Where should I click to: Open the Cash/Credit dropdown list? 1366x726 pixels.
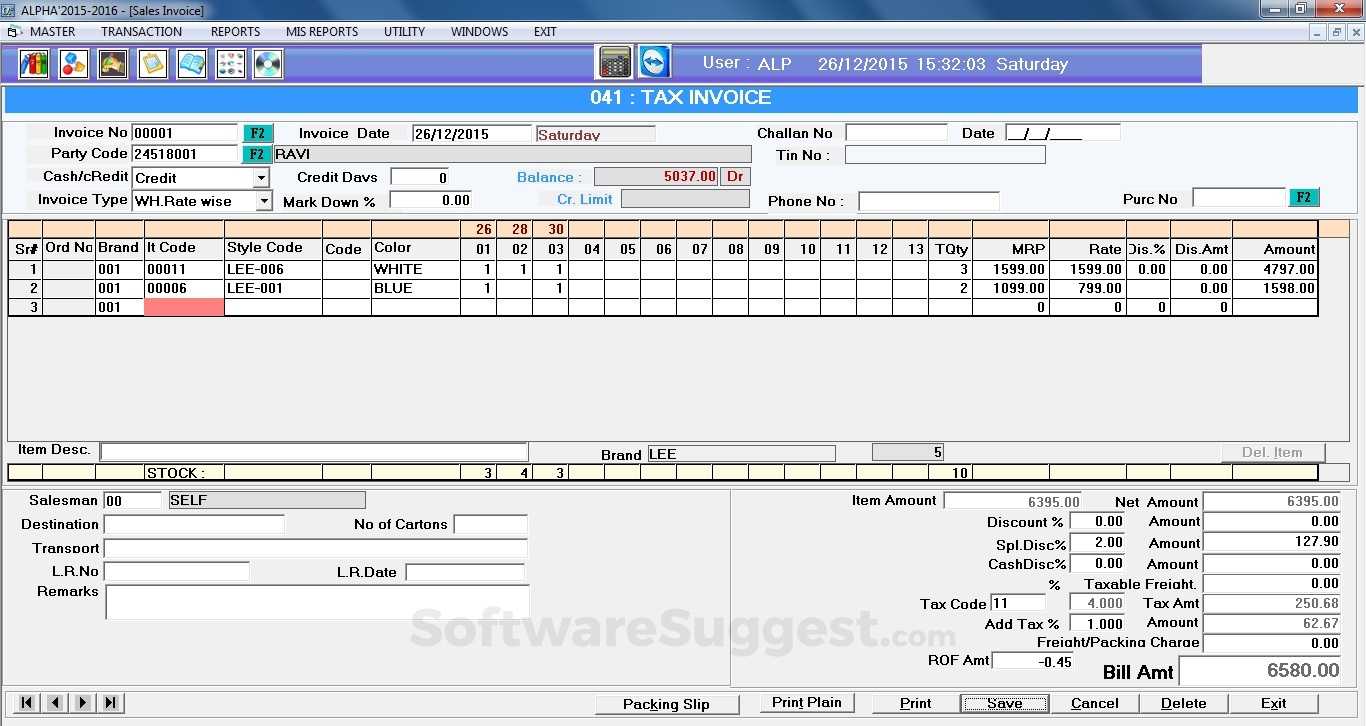point(261,177)
